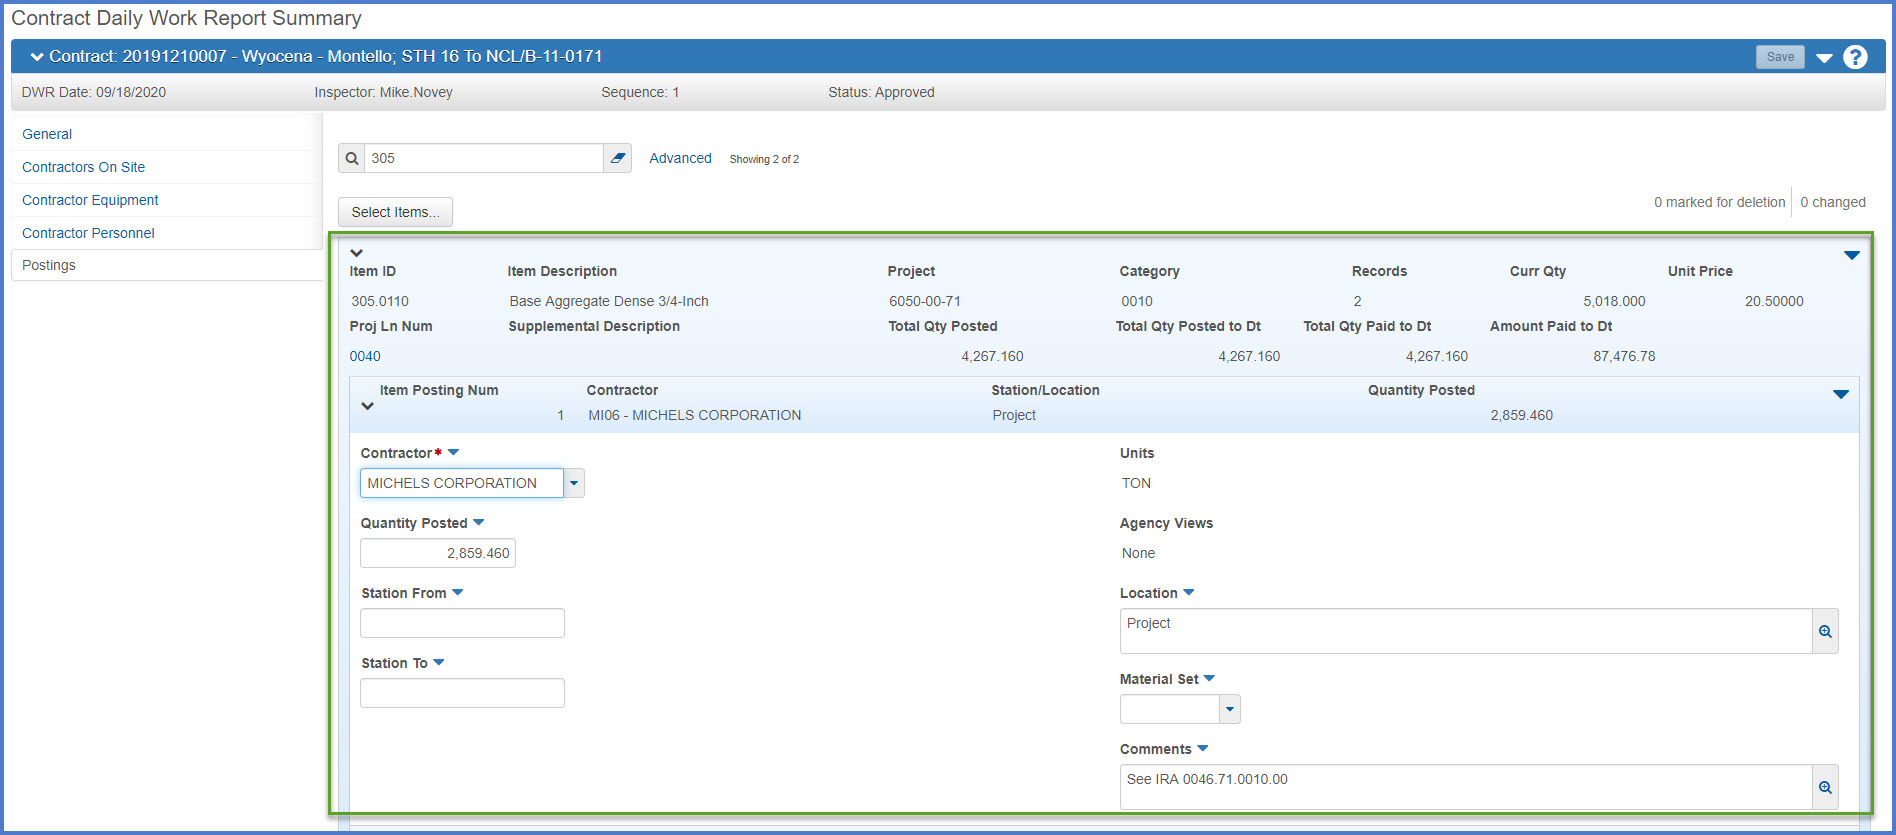Click the 'Showing 2 of 2' text
The width and height of the screenshot is (1896, 835).
[764, 159]
